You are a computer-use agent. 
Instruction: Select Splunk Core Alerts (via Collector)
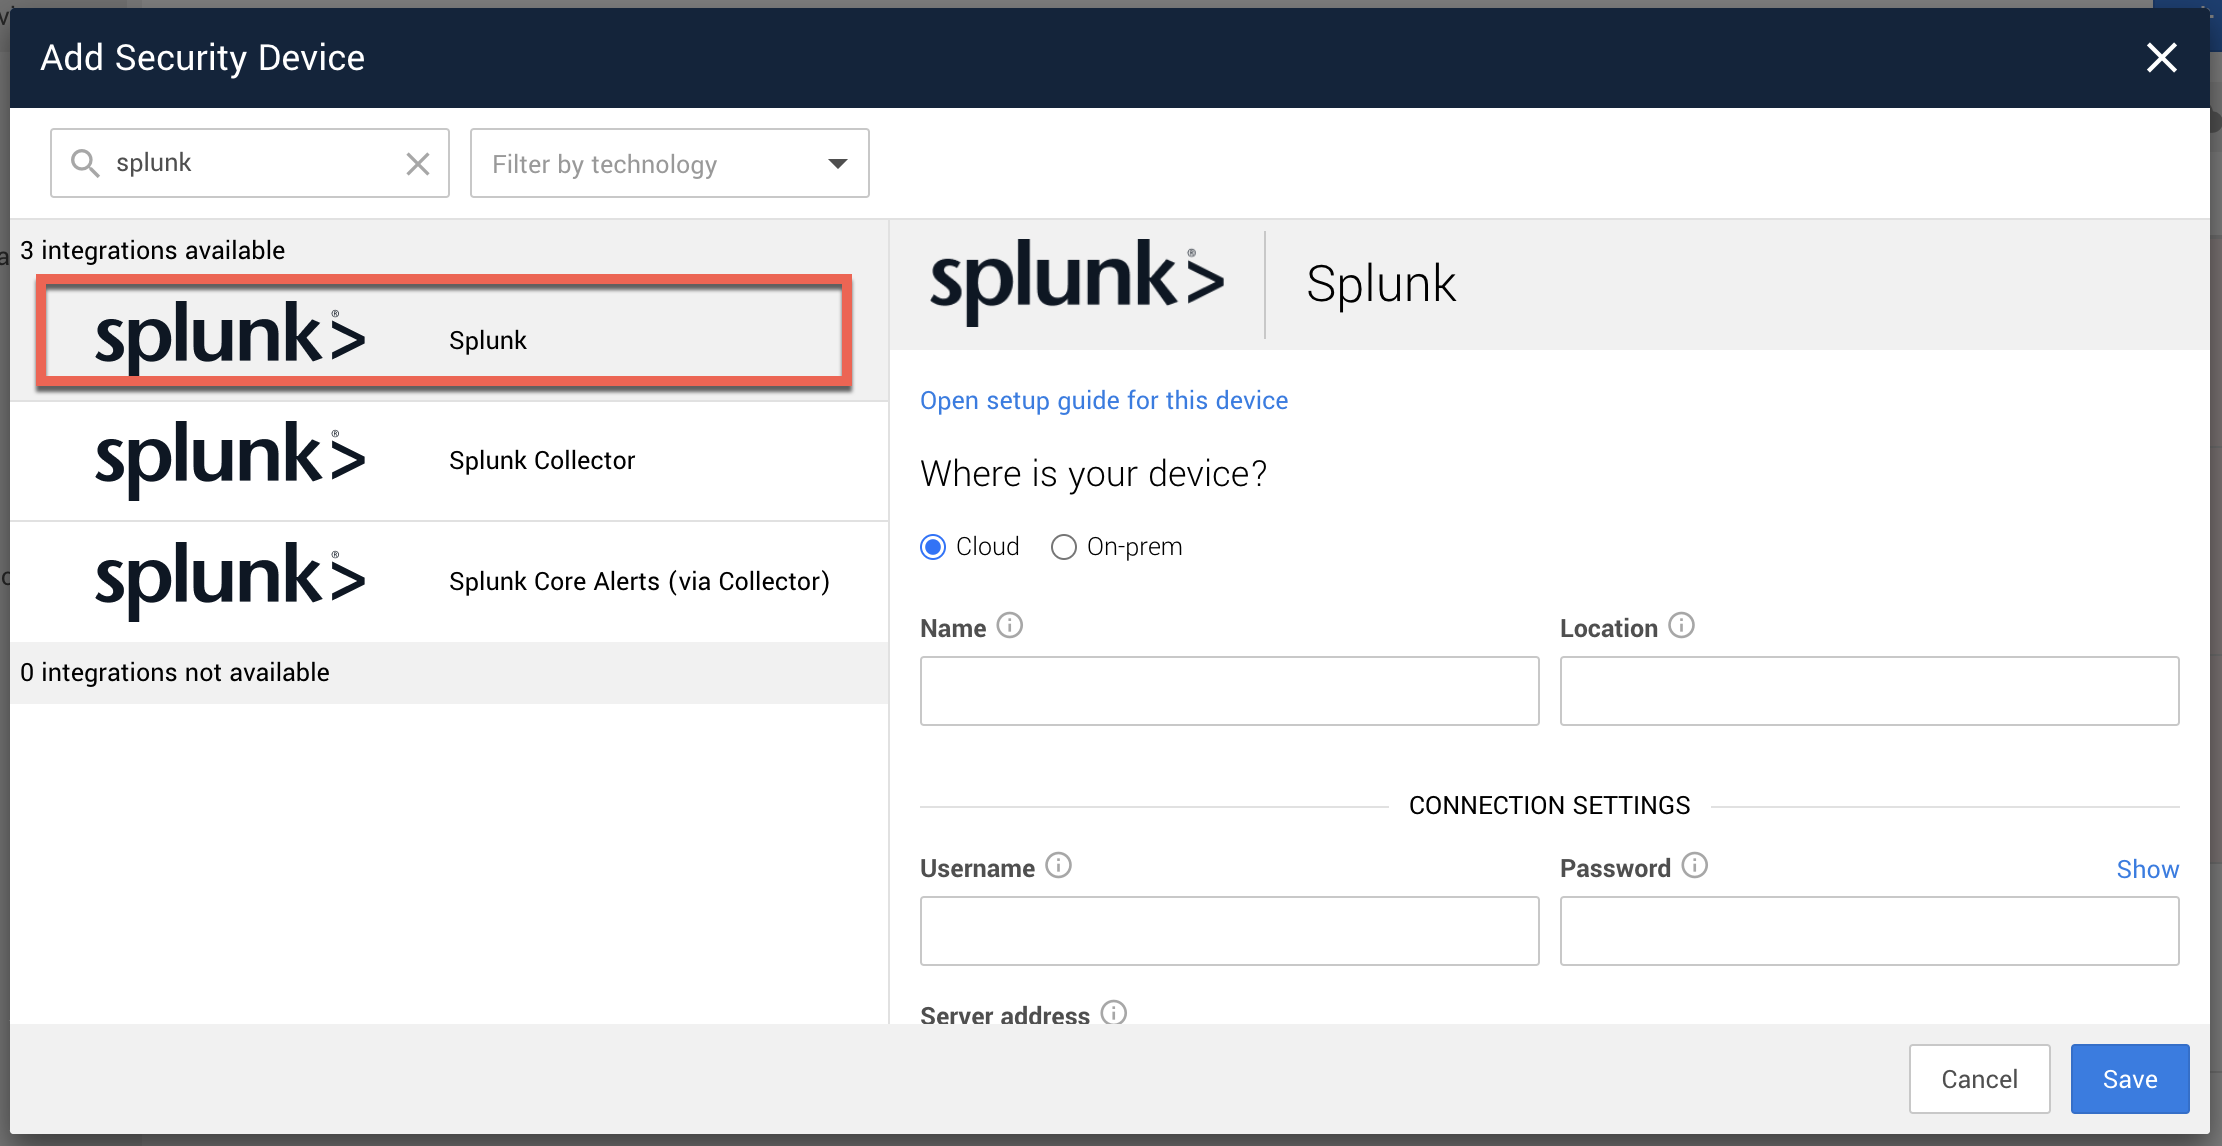449,581
